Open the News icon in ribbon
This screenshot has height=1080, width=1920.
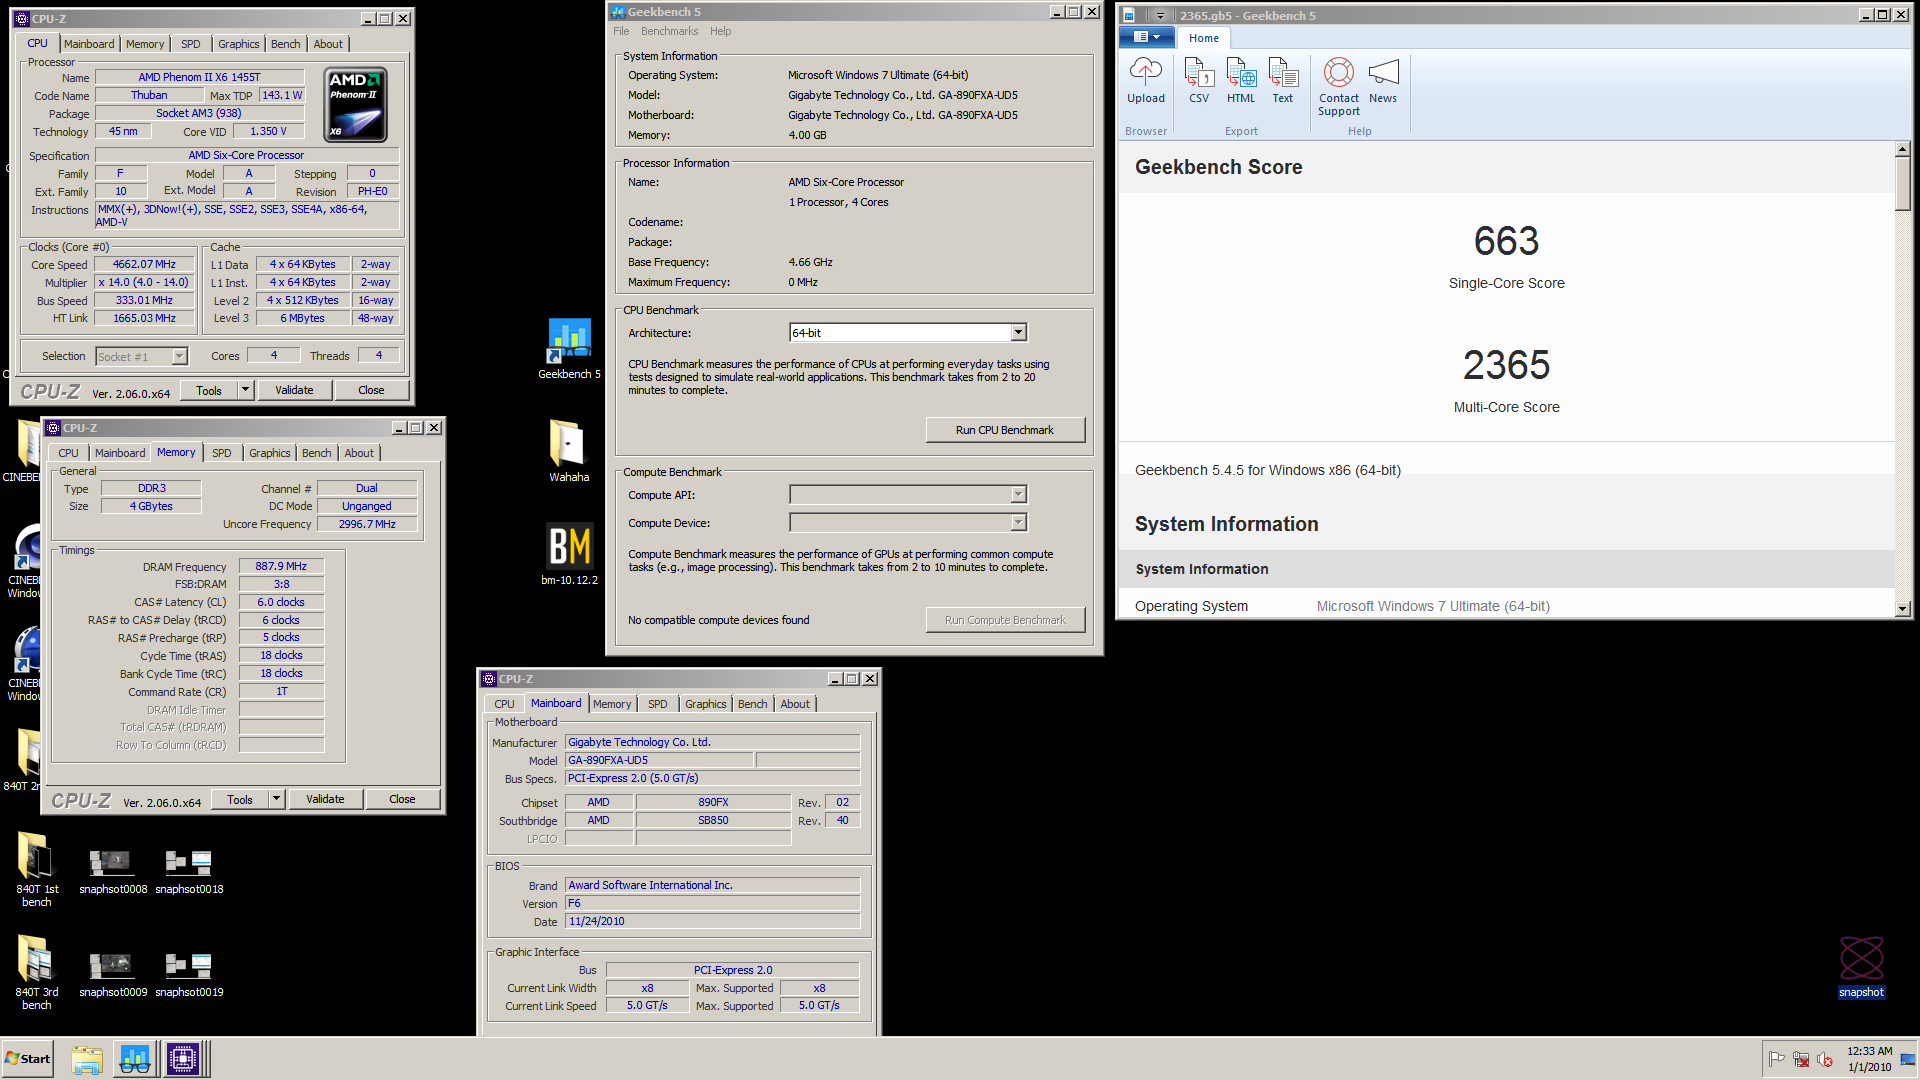click(x=1383, y=80)
